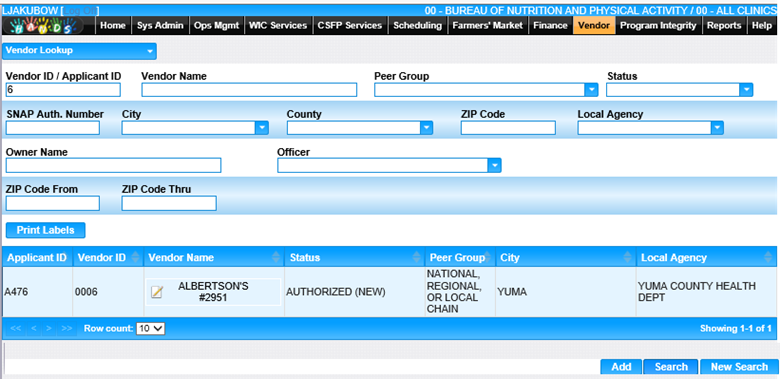This screenshot has width=780, height=379.
Task: Expand the Vendor Lookup dropdown
Action: (x=80, y=51)
